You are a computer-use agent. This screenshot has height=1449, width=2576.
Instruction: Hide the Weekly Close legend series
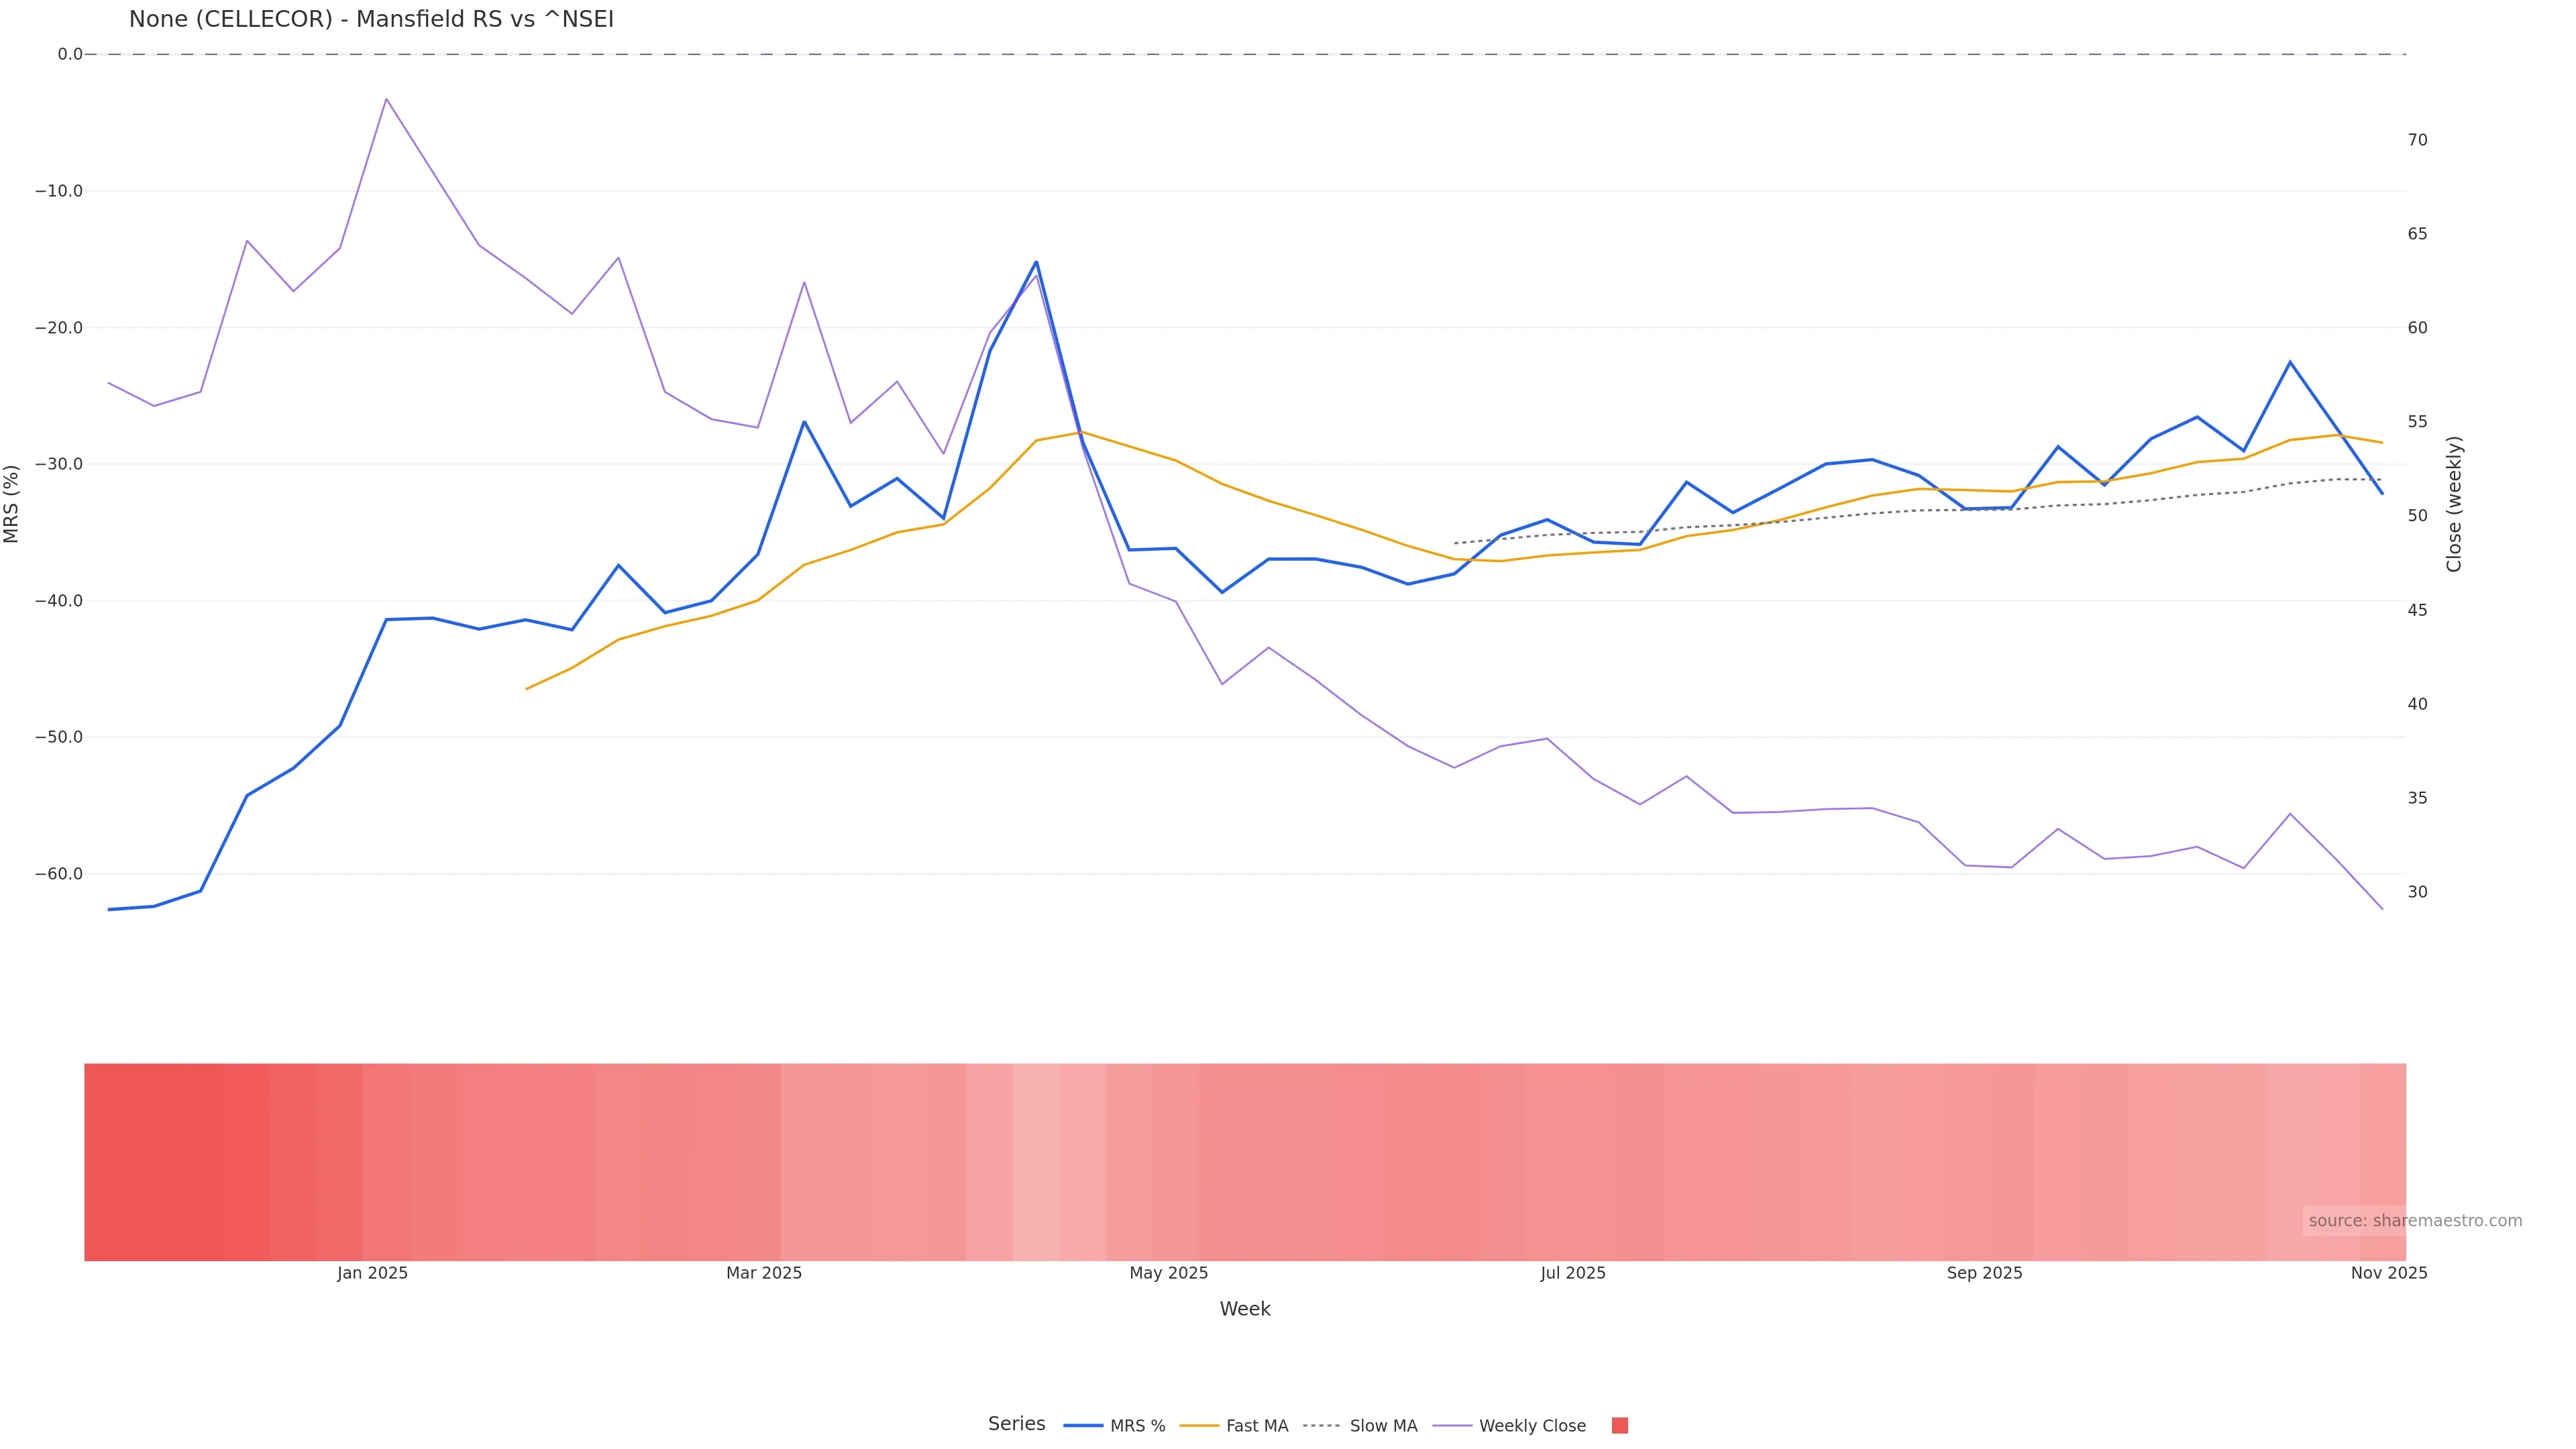click(x=1532, y=1426)
